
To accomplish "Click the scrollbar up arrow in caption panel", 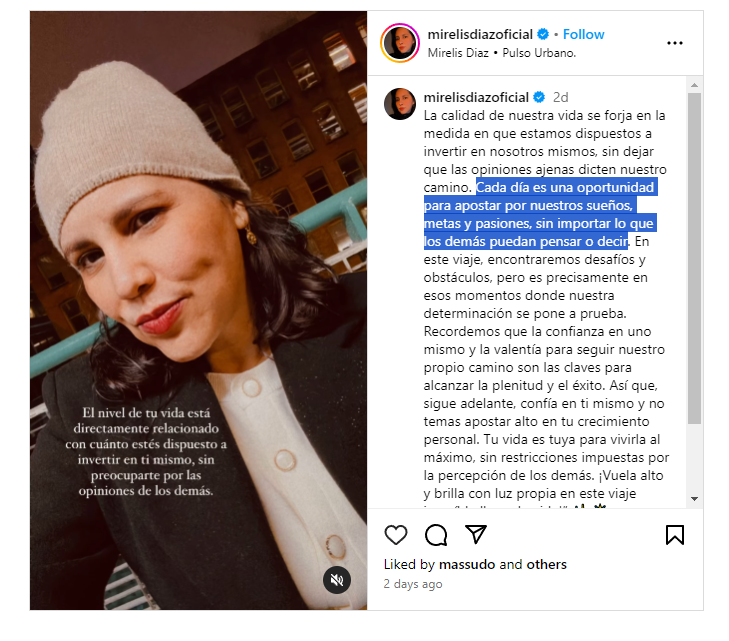I will [694, 85].
